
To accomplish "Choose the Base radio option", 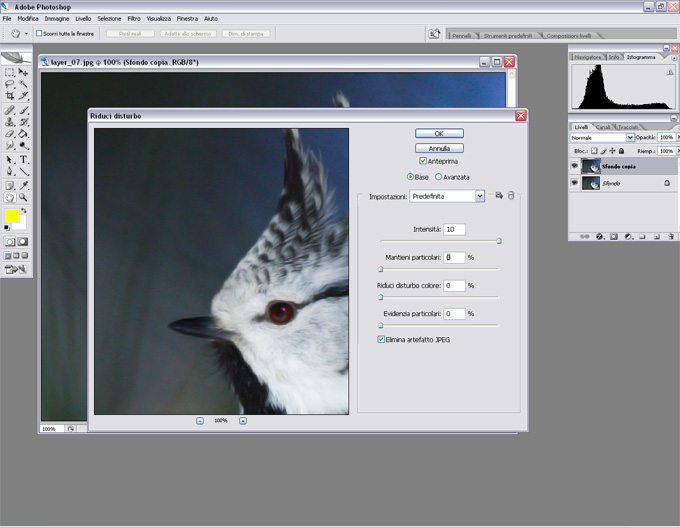I will 410,177.
